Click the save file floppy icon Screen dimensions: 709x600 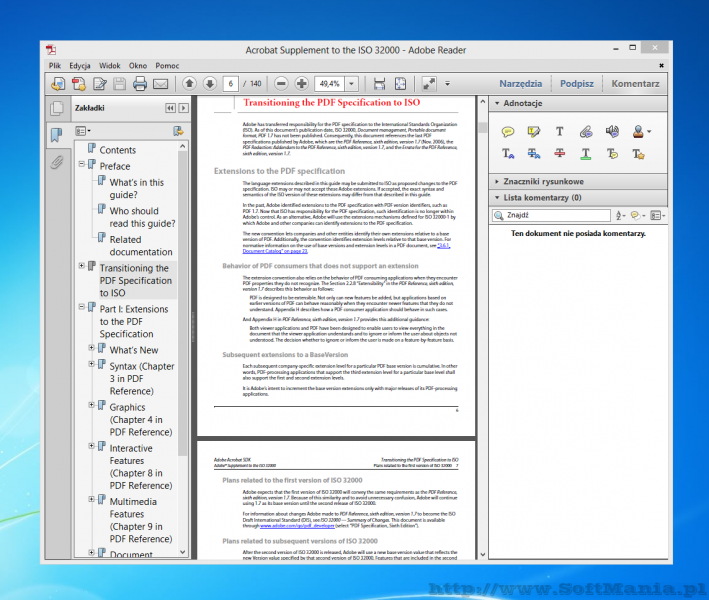pyautogui.click(x=119, y=84)
